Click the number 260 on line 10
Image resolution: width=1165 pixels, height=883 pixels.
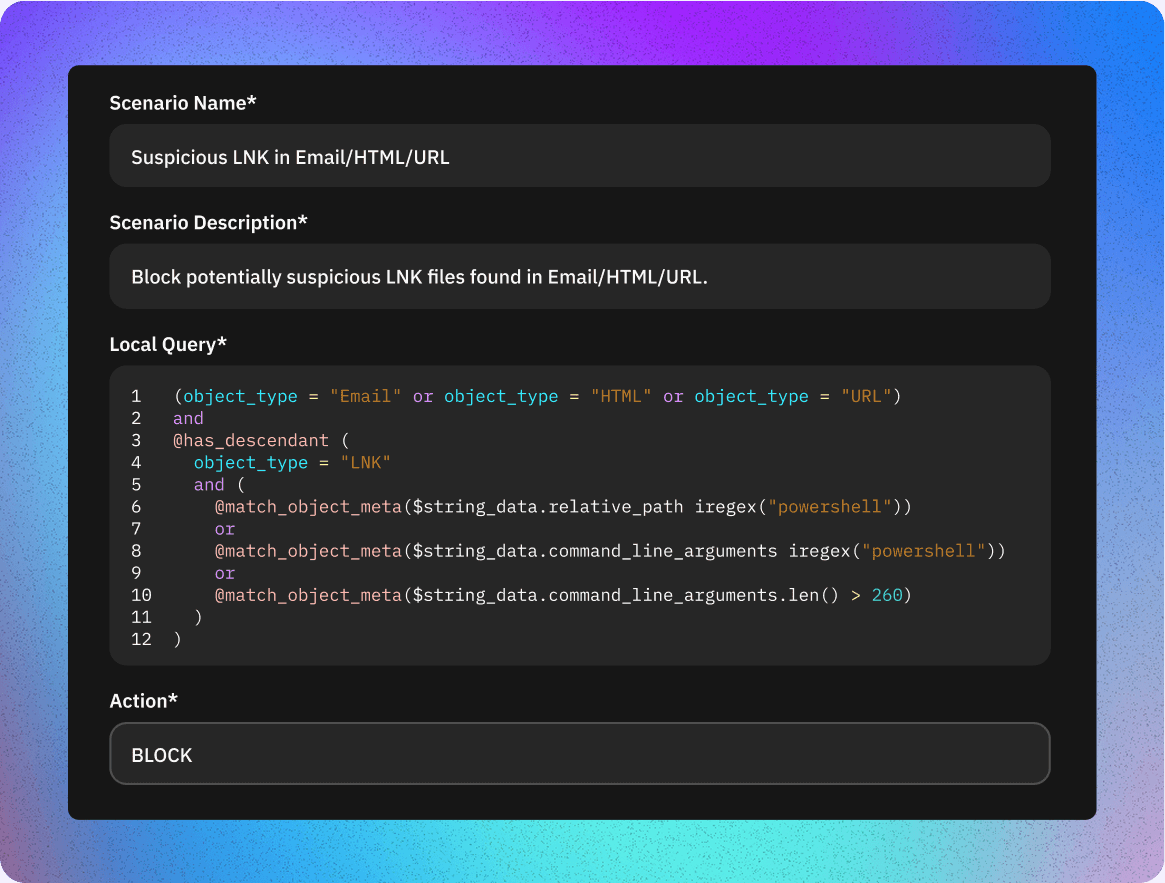(887, 595)
